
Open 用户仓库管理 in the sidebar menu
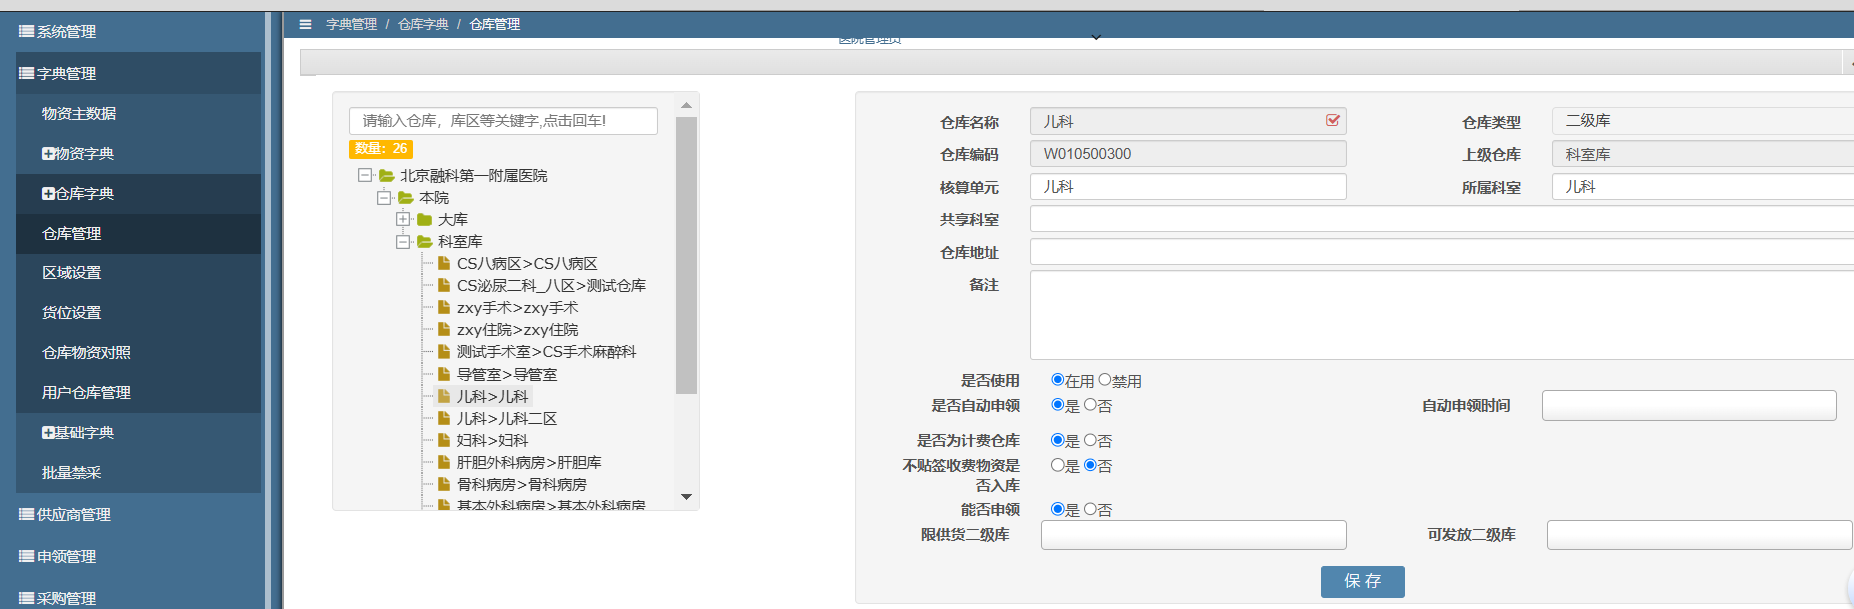pos(86,393)
